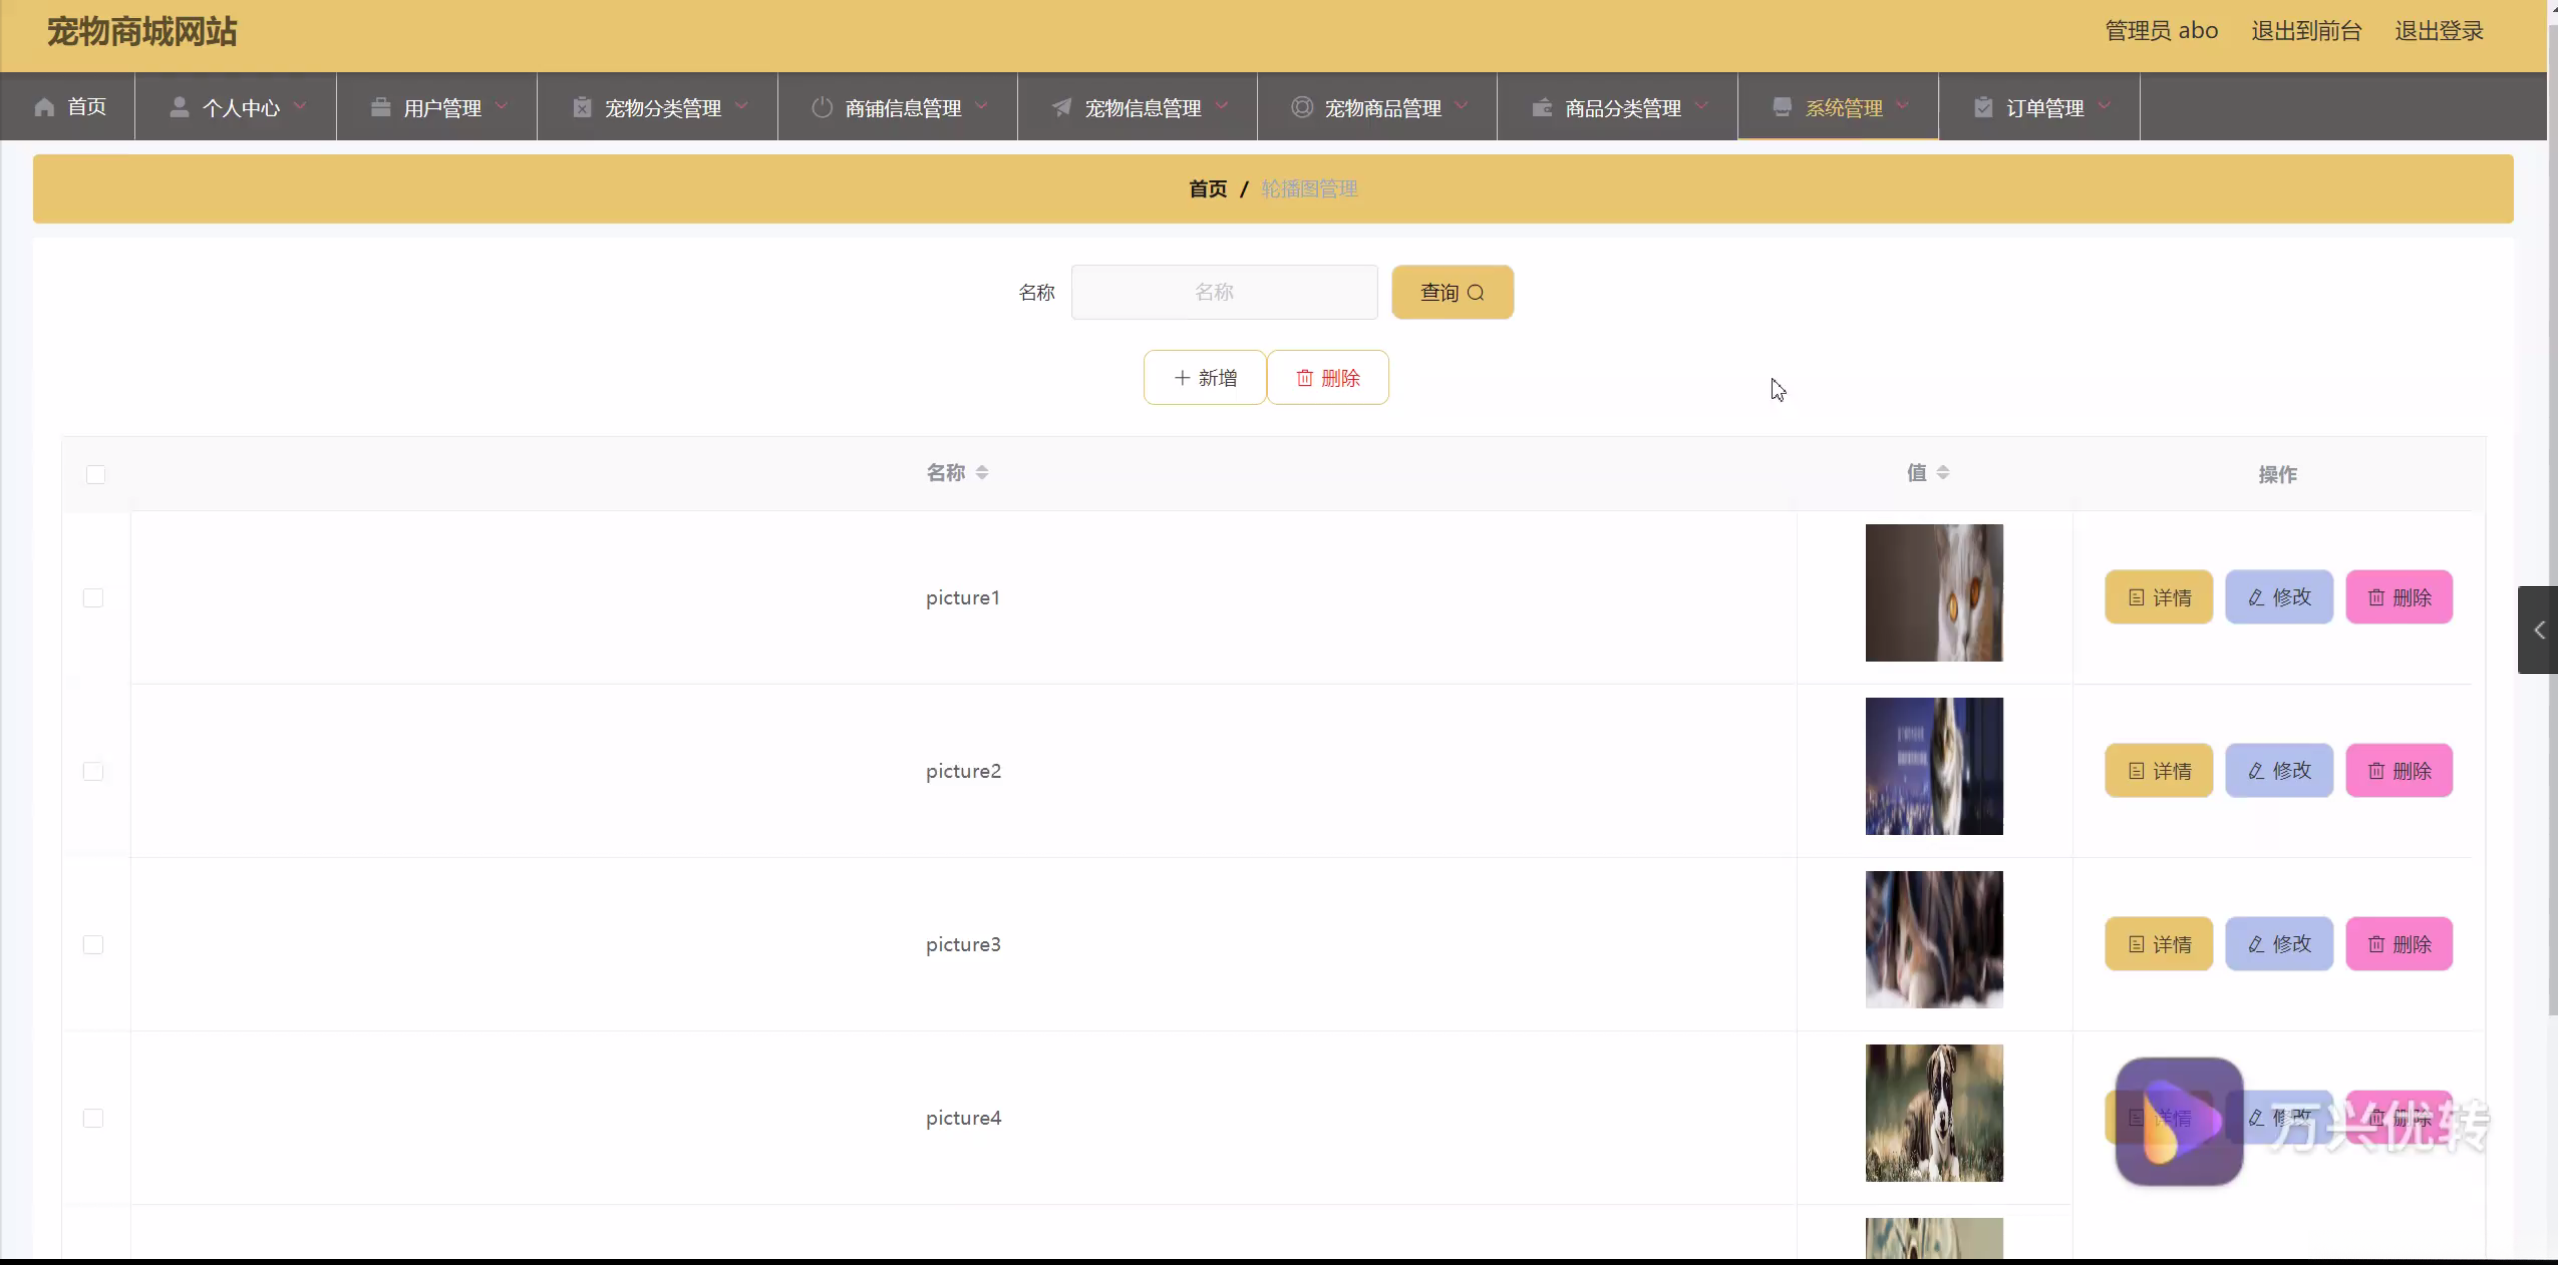The image size is (2558, 1265).
Task: Click the document icon in picture2's 详情 button
Action: coord(2136,771)
